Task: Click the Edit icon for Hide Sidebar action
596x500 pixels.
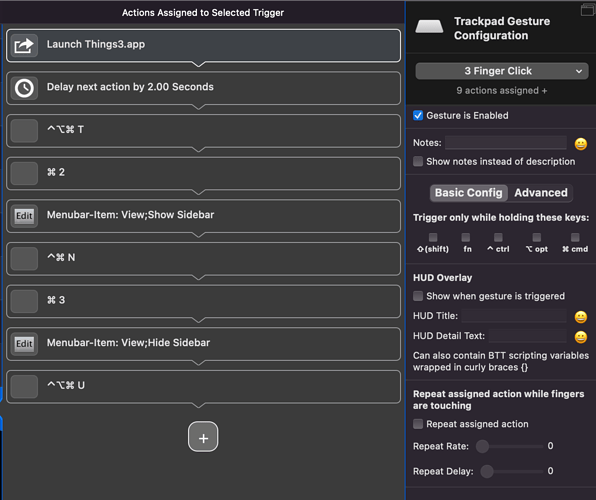Action: 24,344
